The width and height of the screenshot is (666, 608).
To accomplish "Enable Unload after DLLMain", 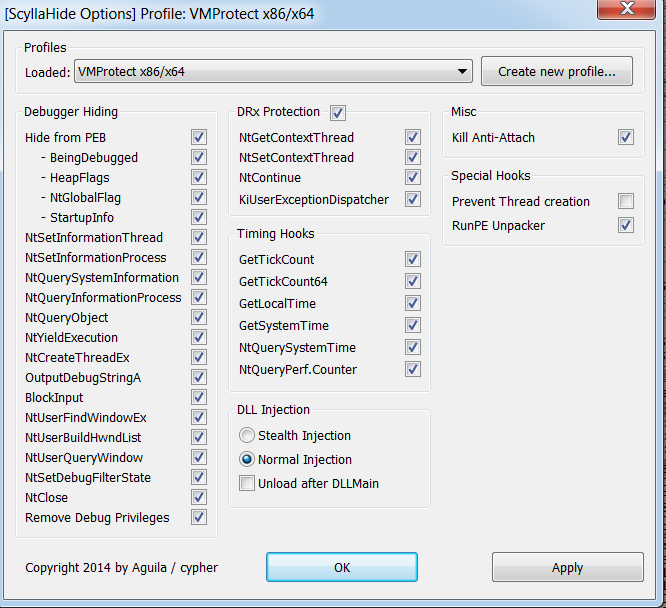I will [x=247, y=484].
